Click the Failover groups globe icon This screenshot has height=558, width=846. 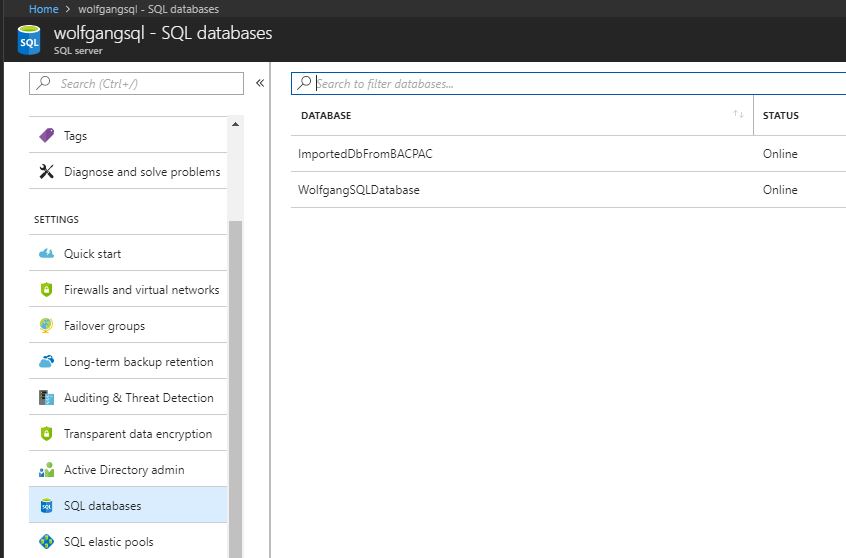(46, 325)
